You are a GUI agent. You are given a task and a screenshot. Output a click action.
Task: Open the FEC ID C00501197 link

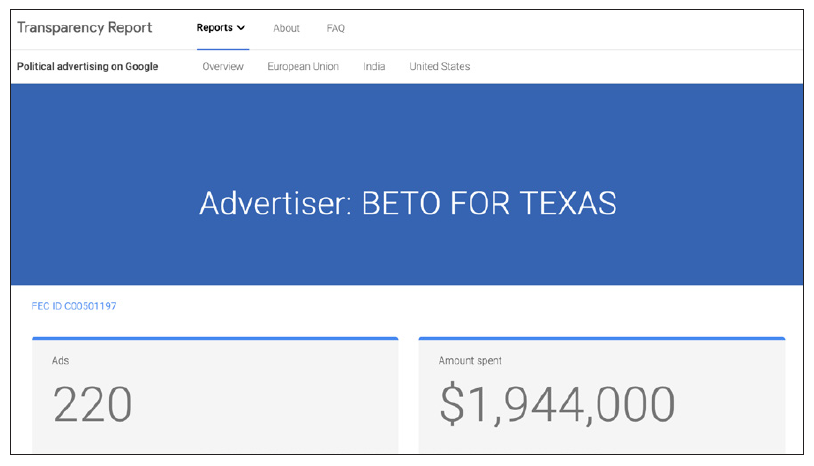point(74,306)
